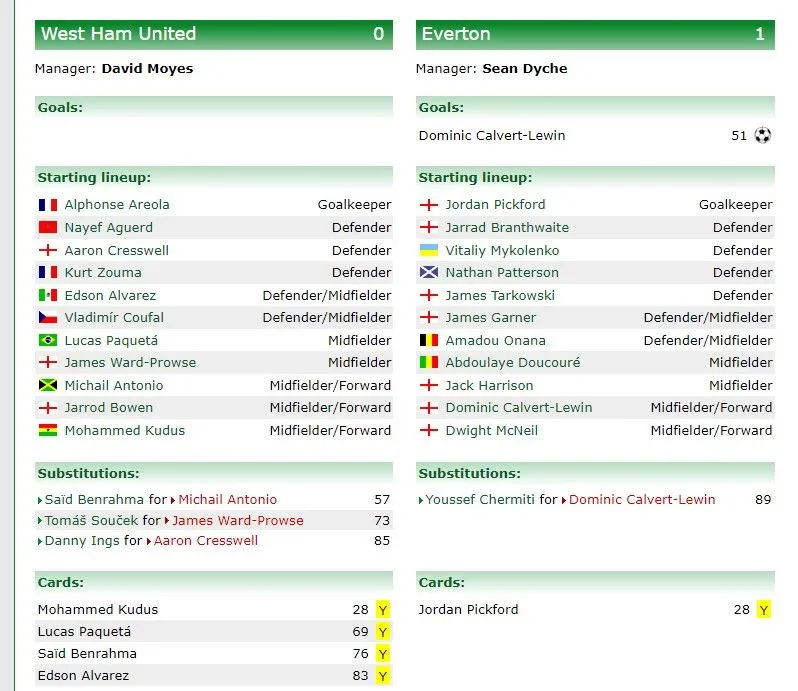Image resolution: width=798 pixels, height=691 pixels.
Task: Click the Jamaica flag beside Michail Antonio
Action: click(x=48, y=386)
